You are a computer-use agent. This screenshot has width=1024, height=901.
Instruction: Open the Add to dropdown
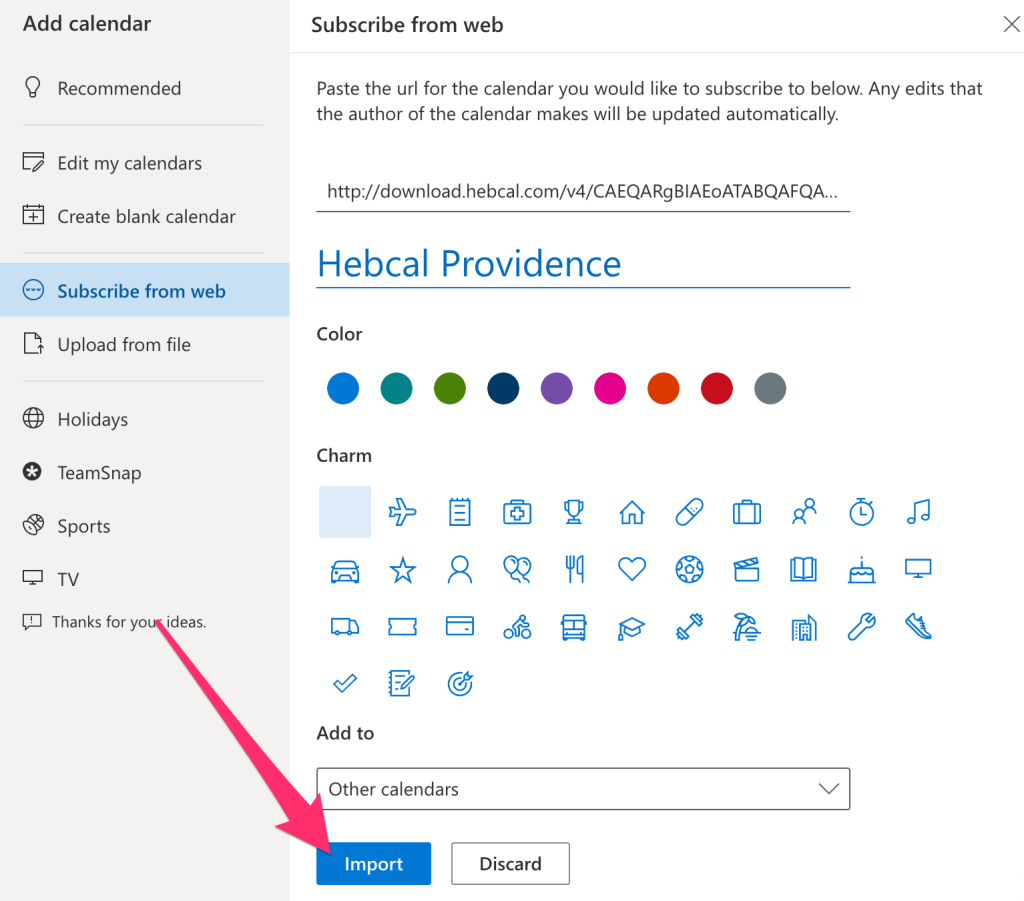click(x=583, y=789)
